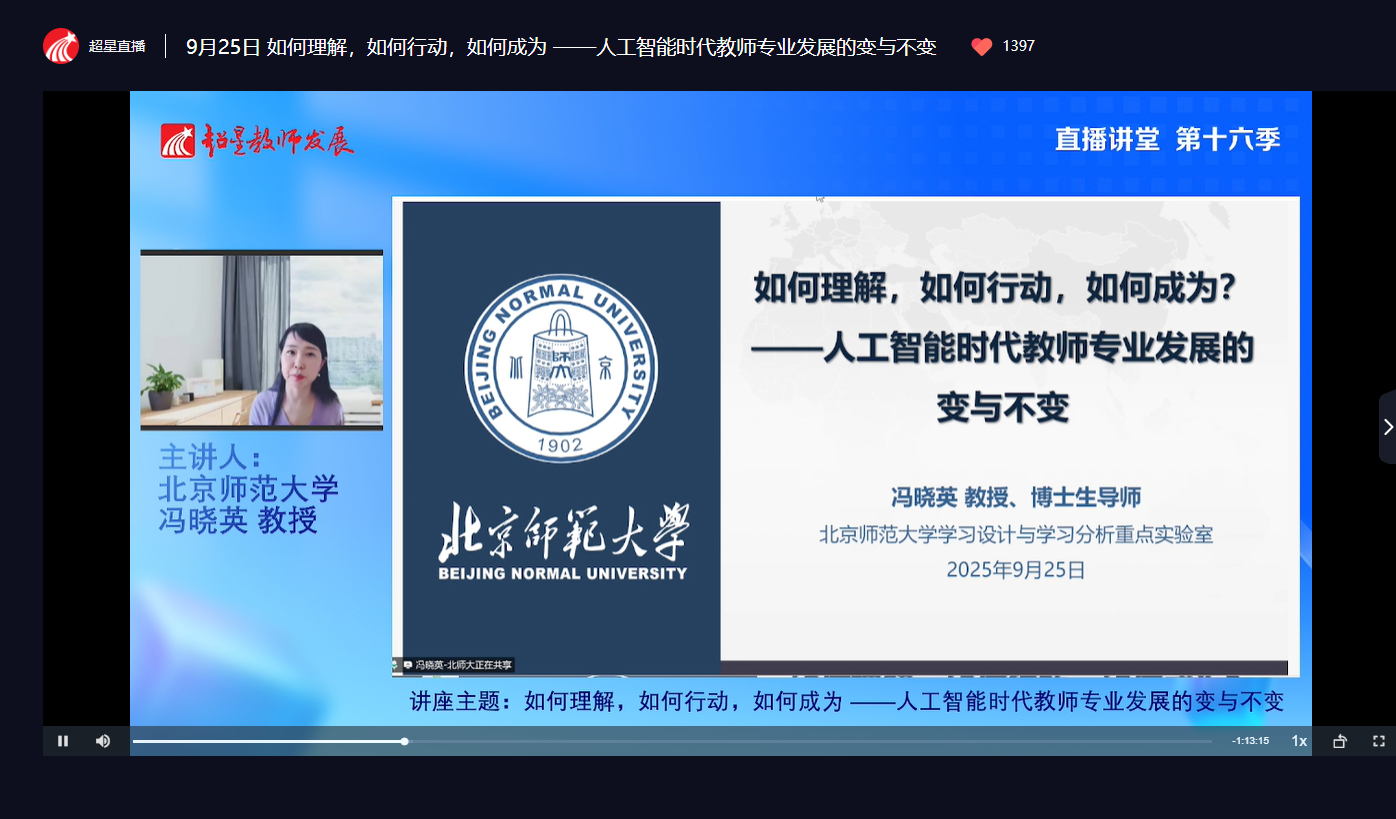Click the 变与不变 title line on slide
Image resolution: width=1396 pixels, height=819 pixels.
click(x=1003, y=408)
